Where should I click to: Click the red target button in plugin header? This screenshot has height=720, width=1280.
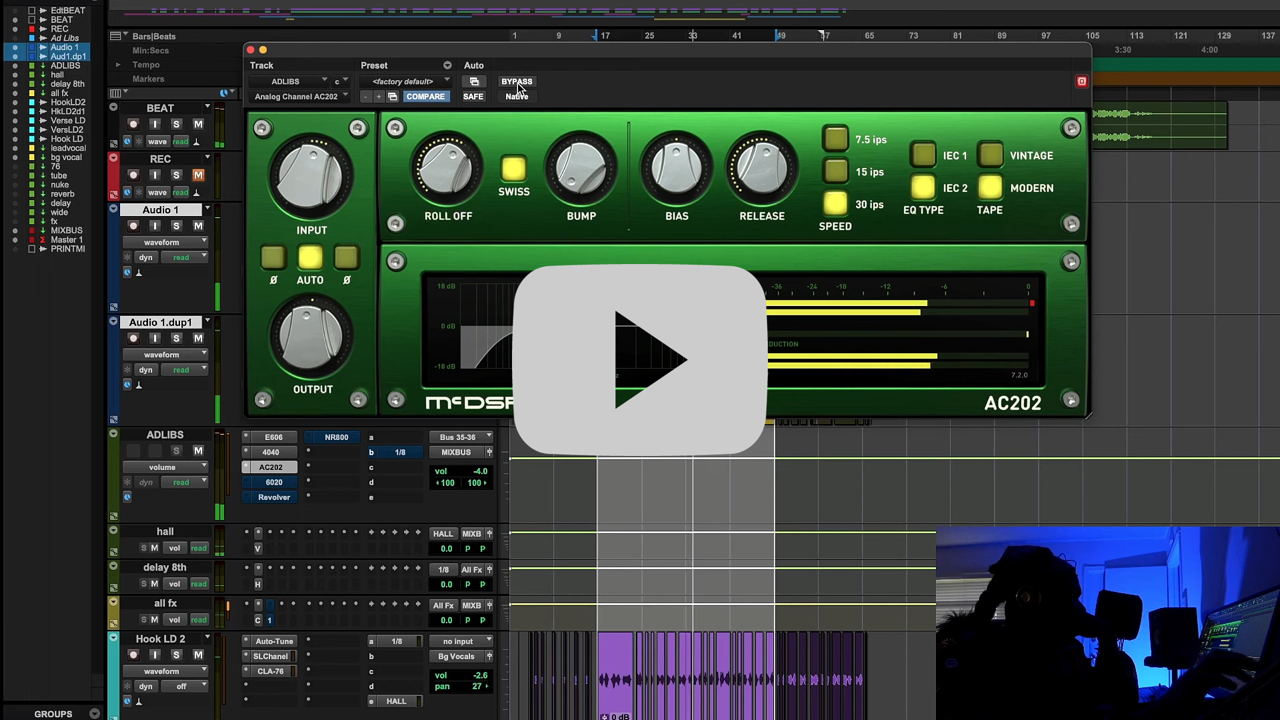coord(1081,81)
